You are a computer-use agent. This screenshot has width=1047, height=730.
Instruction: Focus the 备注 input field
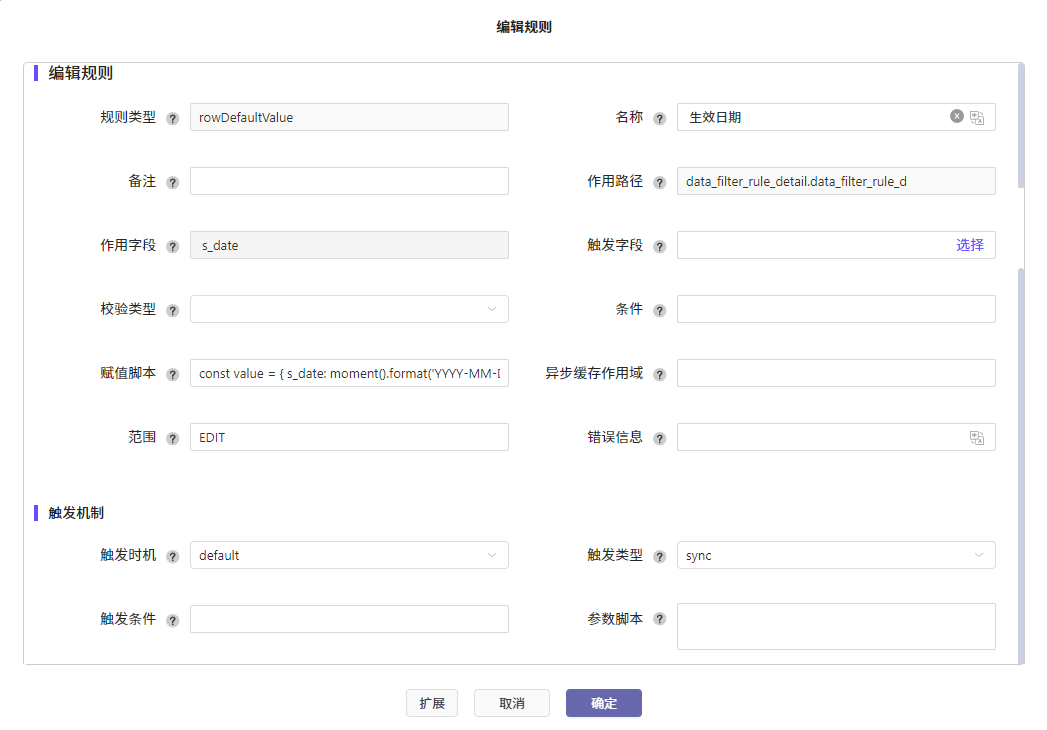(x=349, y=181)
